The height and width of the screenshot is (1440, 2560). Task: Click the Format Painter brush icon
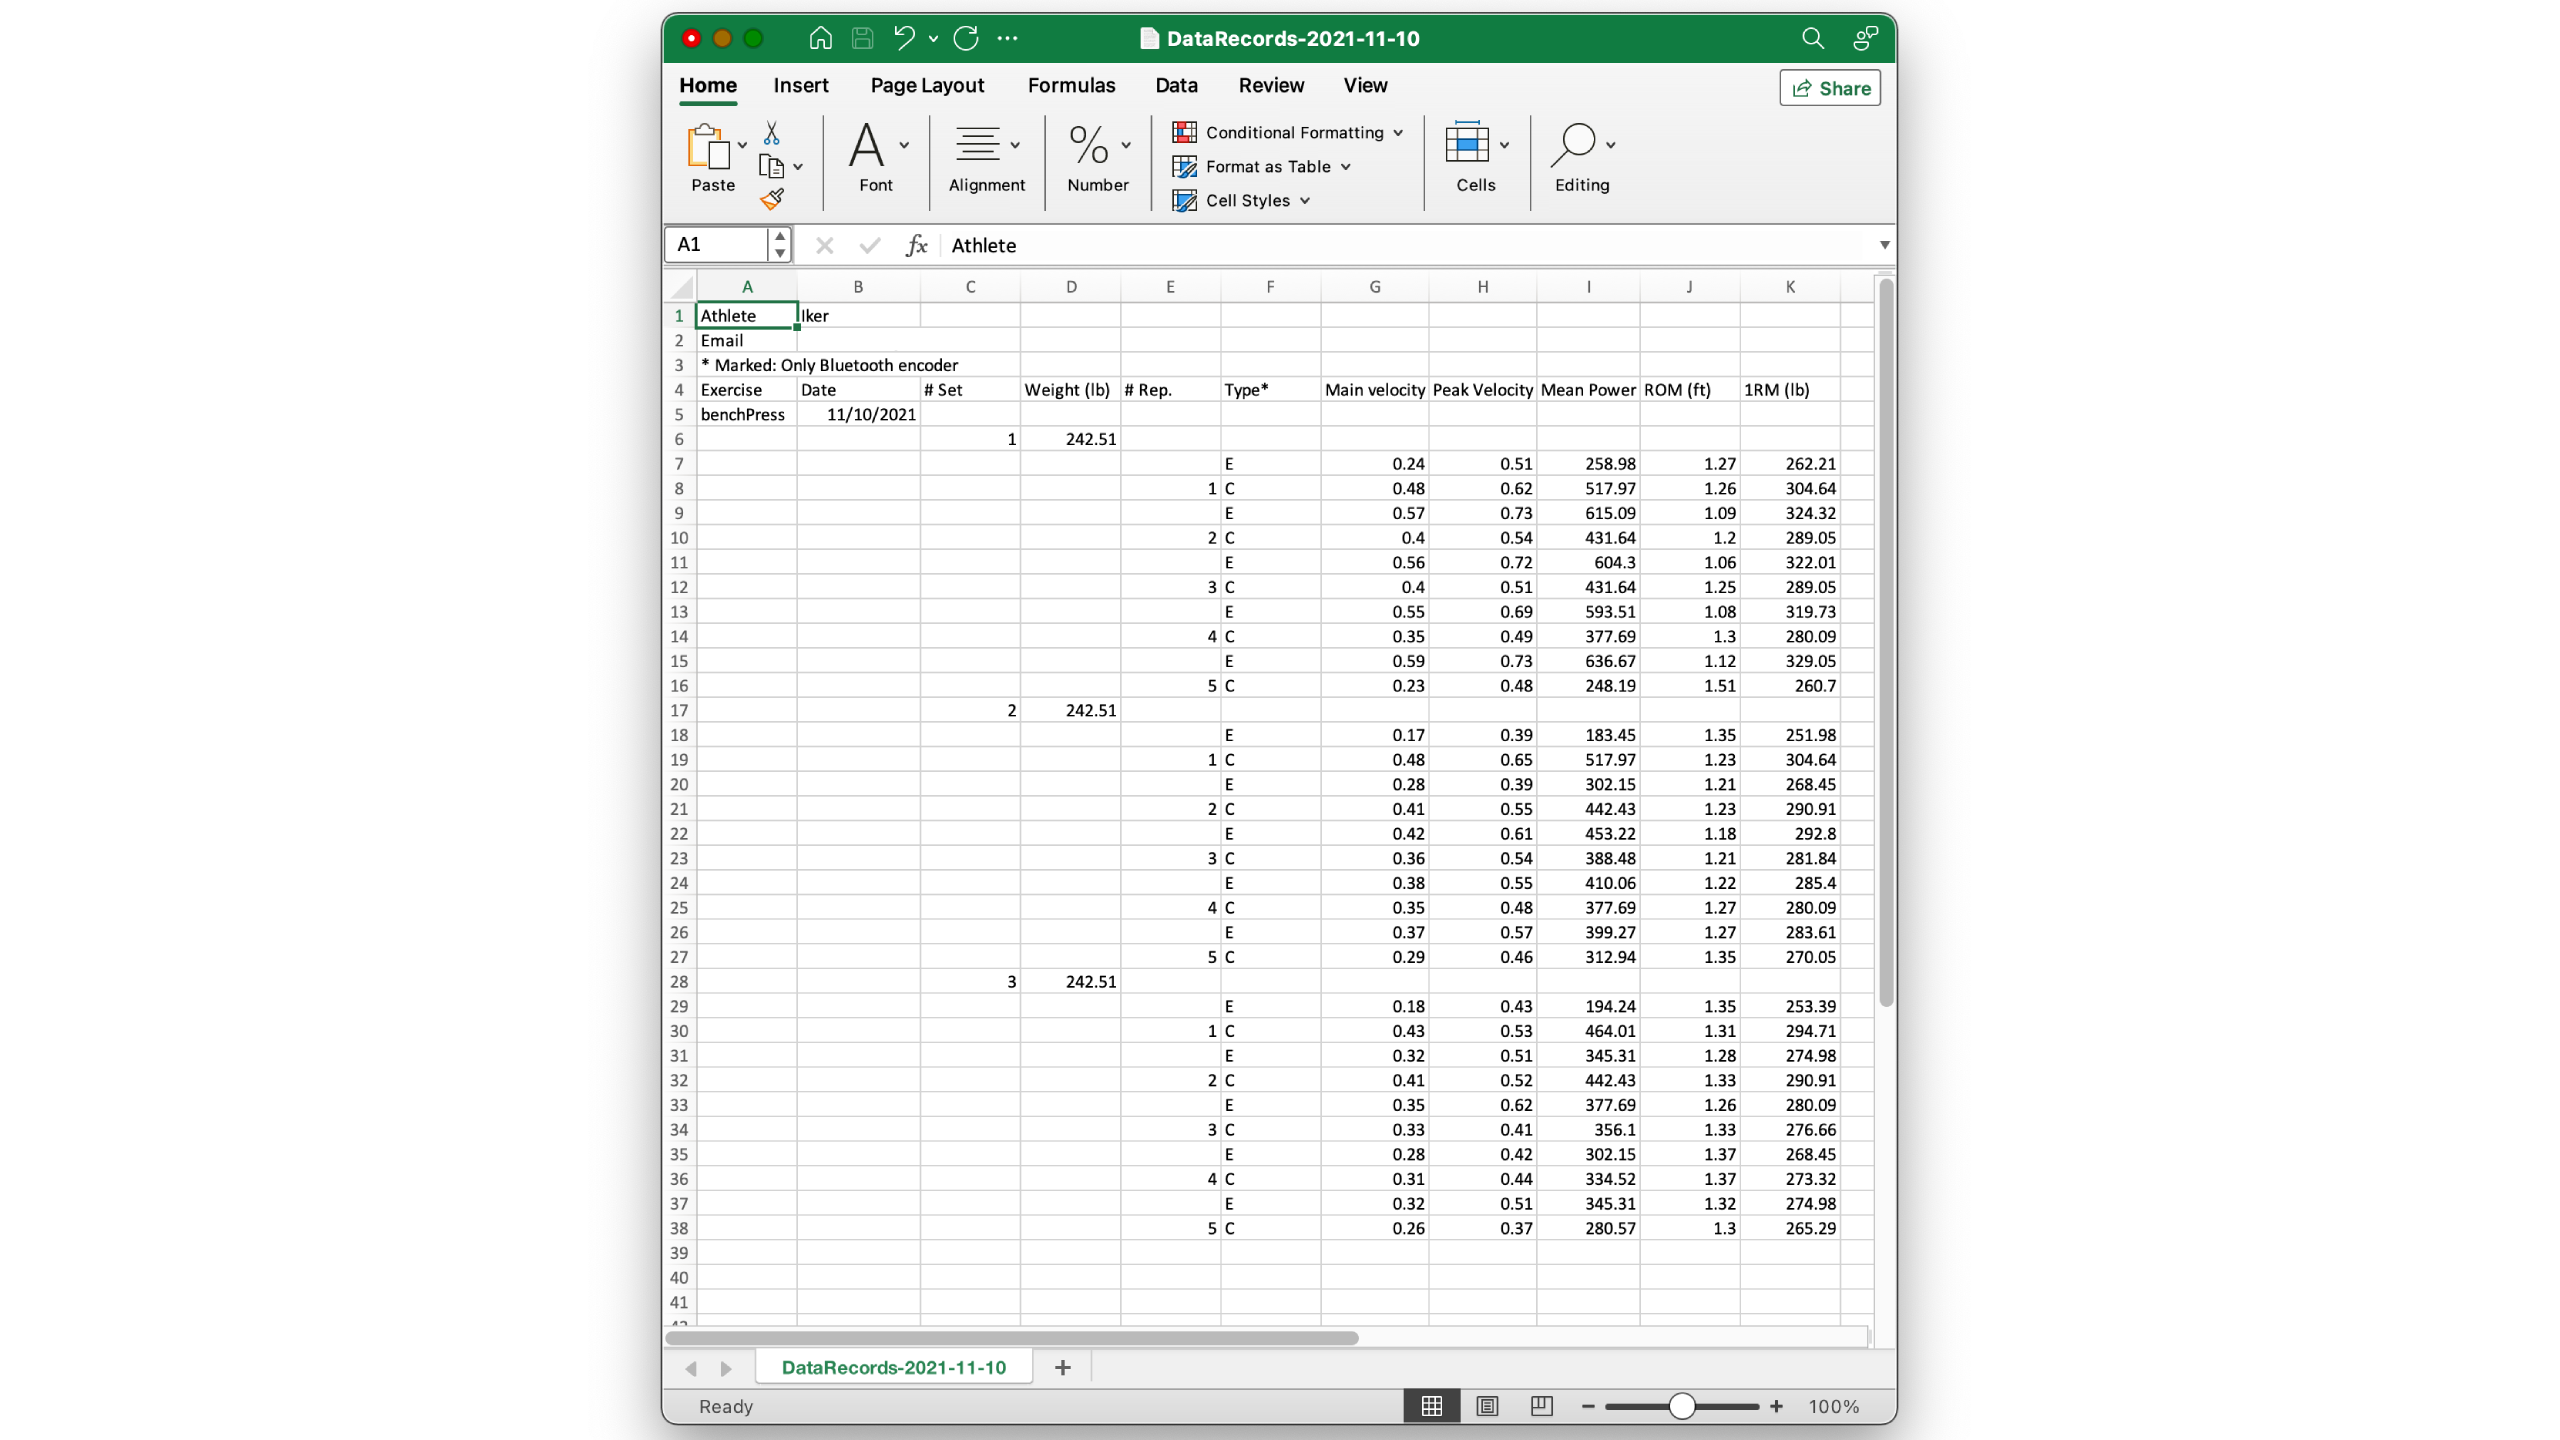click(771, 200)
